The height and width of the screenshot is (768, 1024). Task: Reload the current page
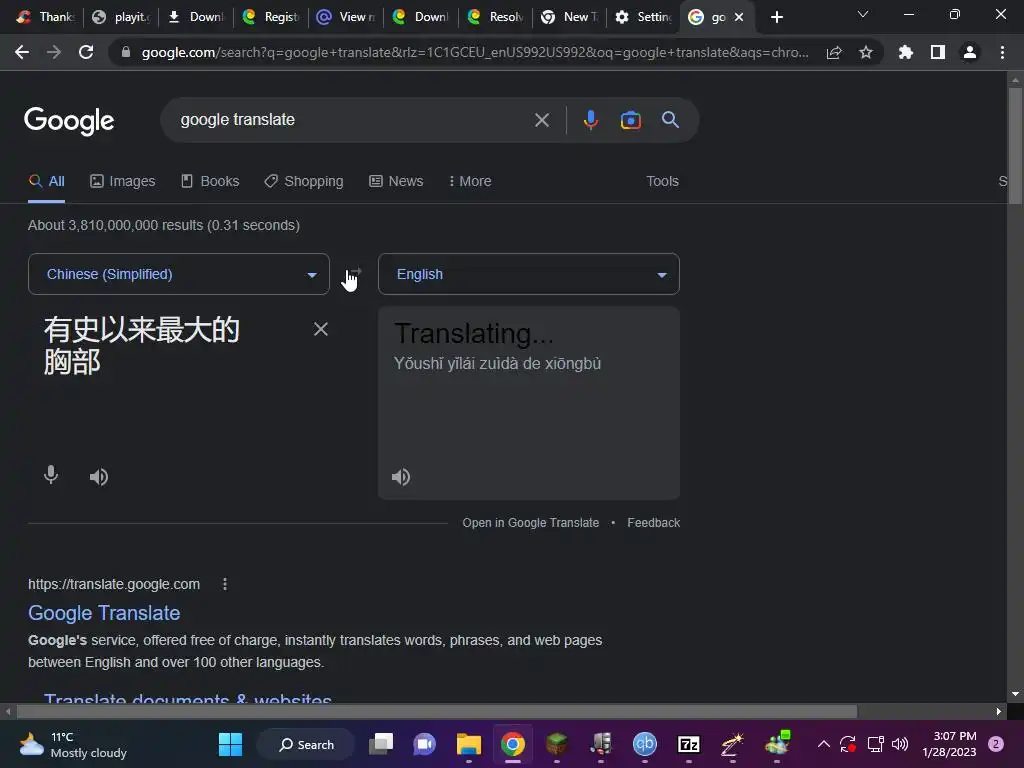[86, 52]
